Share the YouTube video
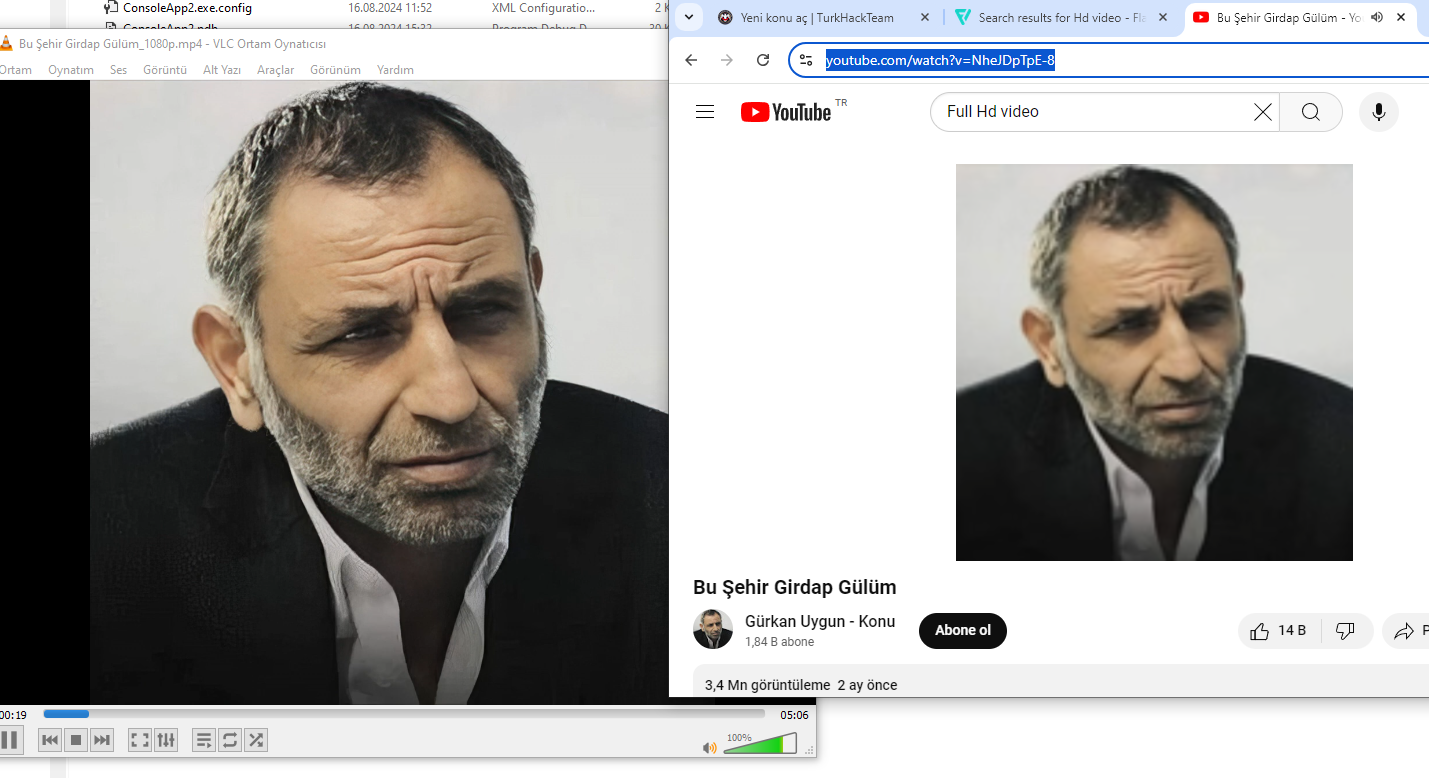This screenshot has width=1429, height=778. click(1408, 631)
